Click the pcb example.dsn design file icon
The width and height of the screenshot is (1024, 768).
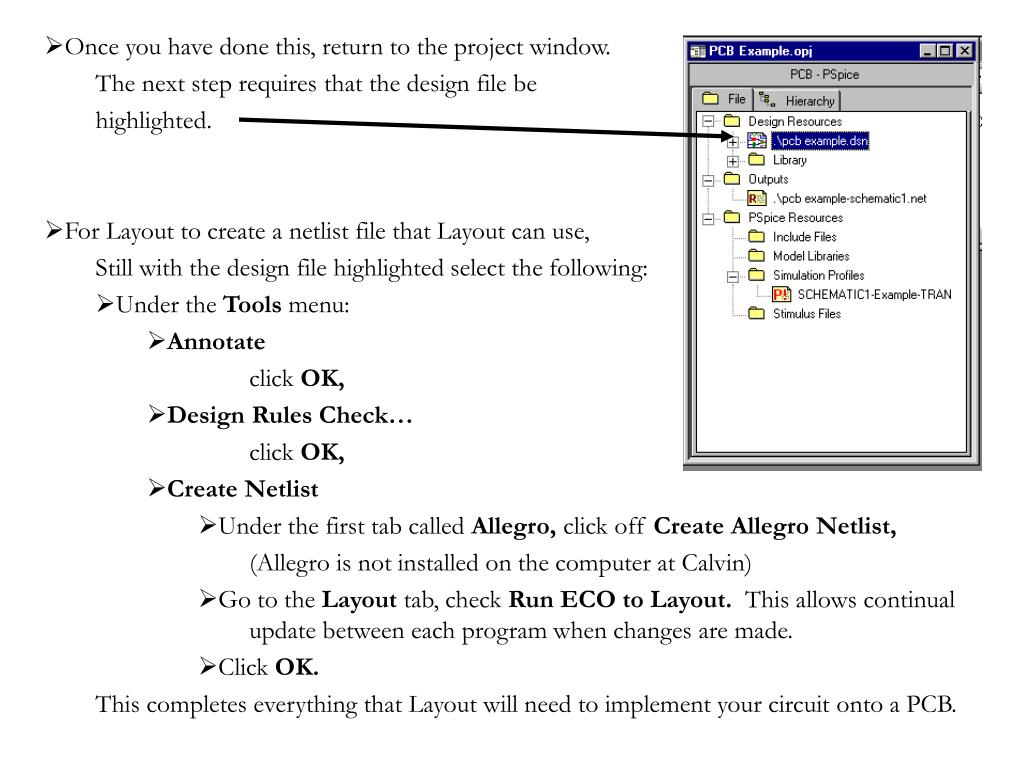click(757, 140)
